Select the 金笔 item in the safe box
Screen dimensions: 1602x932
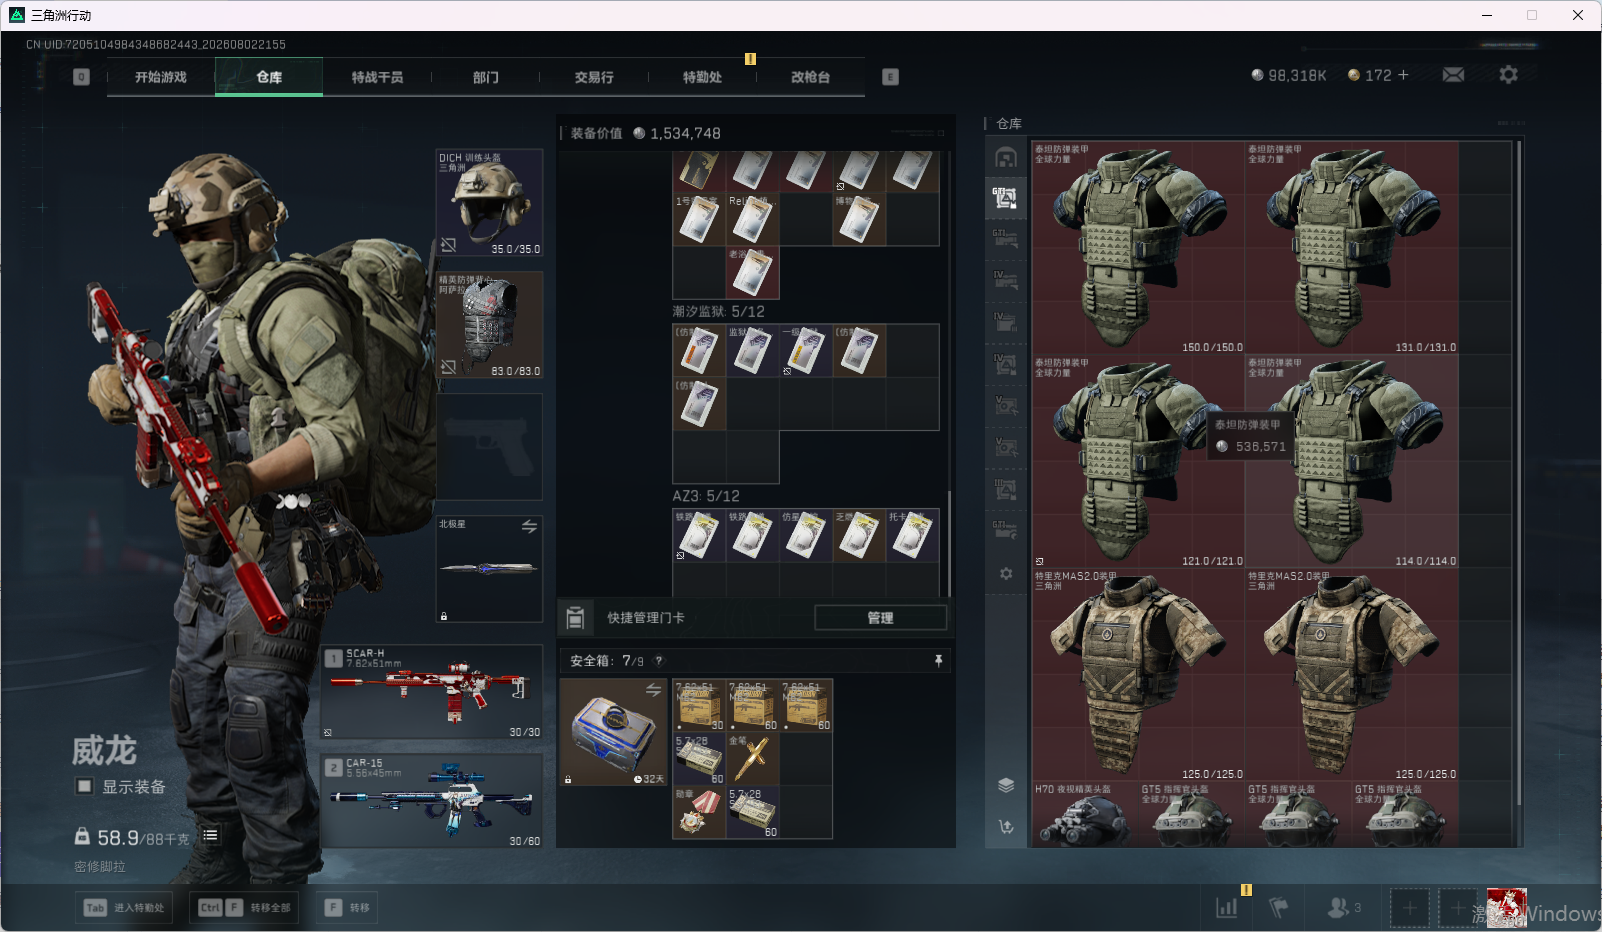752,759
